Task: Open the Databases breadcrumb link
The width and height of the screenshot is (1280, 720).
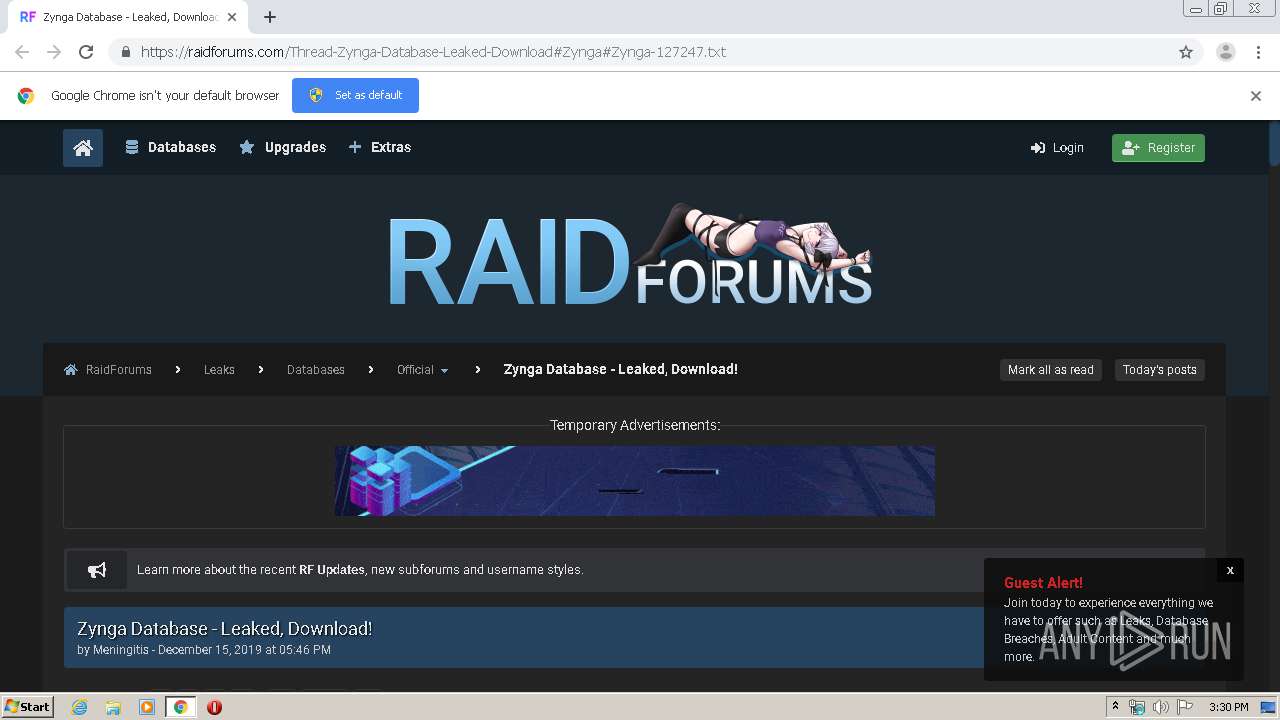Action: (316, 370)
